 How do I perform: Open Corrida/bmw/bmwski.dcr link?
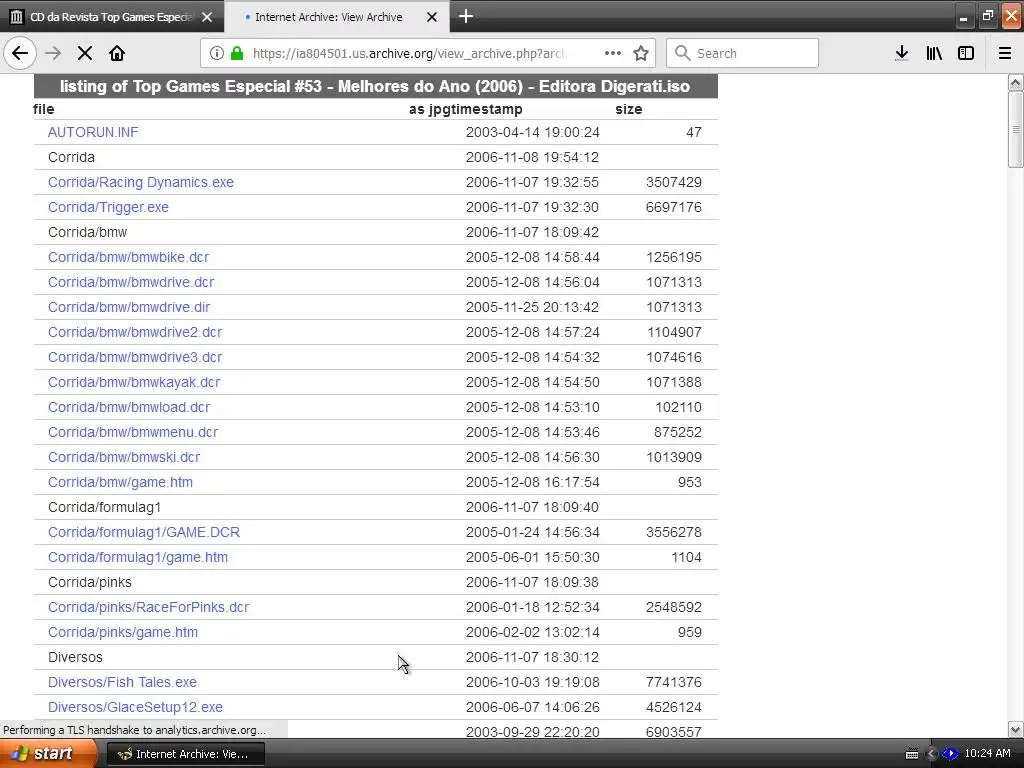(123, 457)
